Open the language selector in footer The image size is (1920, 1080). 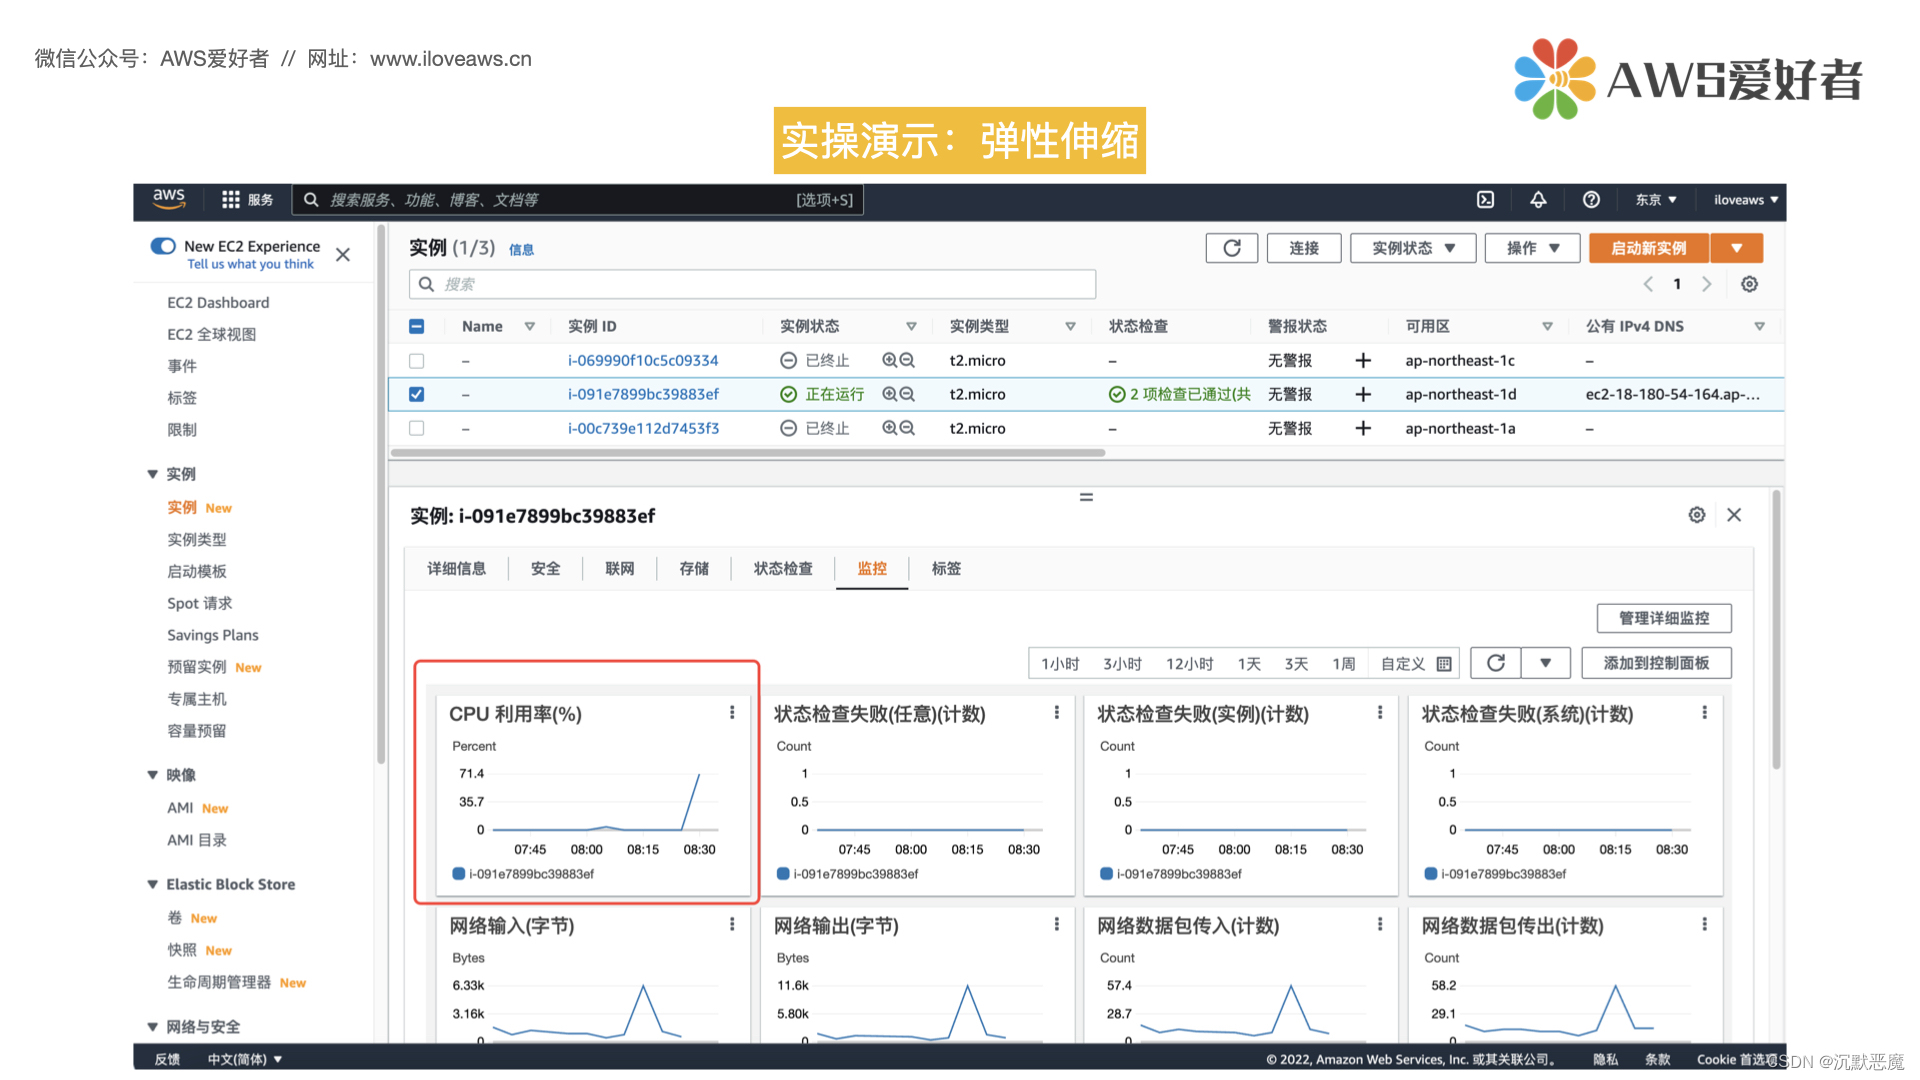245,1059
